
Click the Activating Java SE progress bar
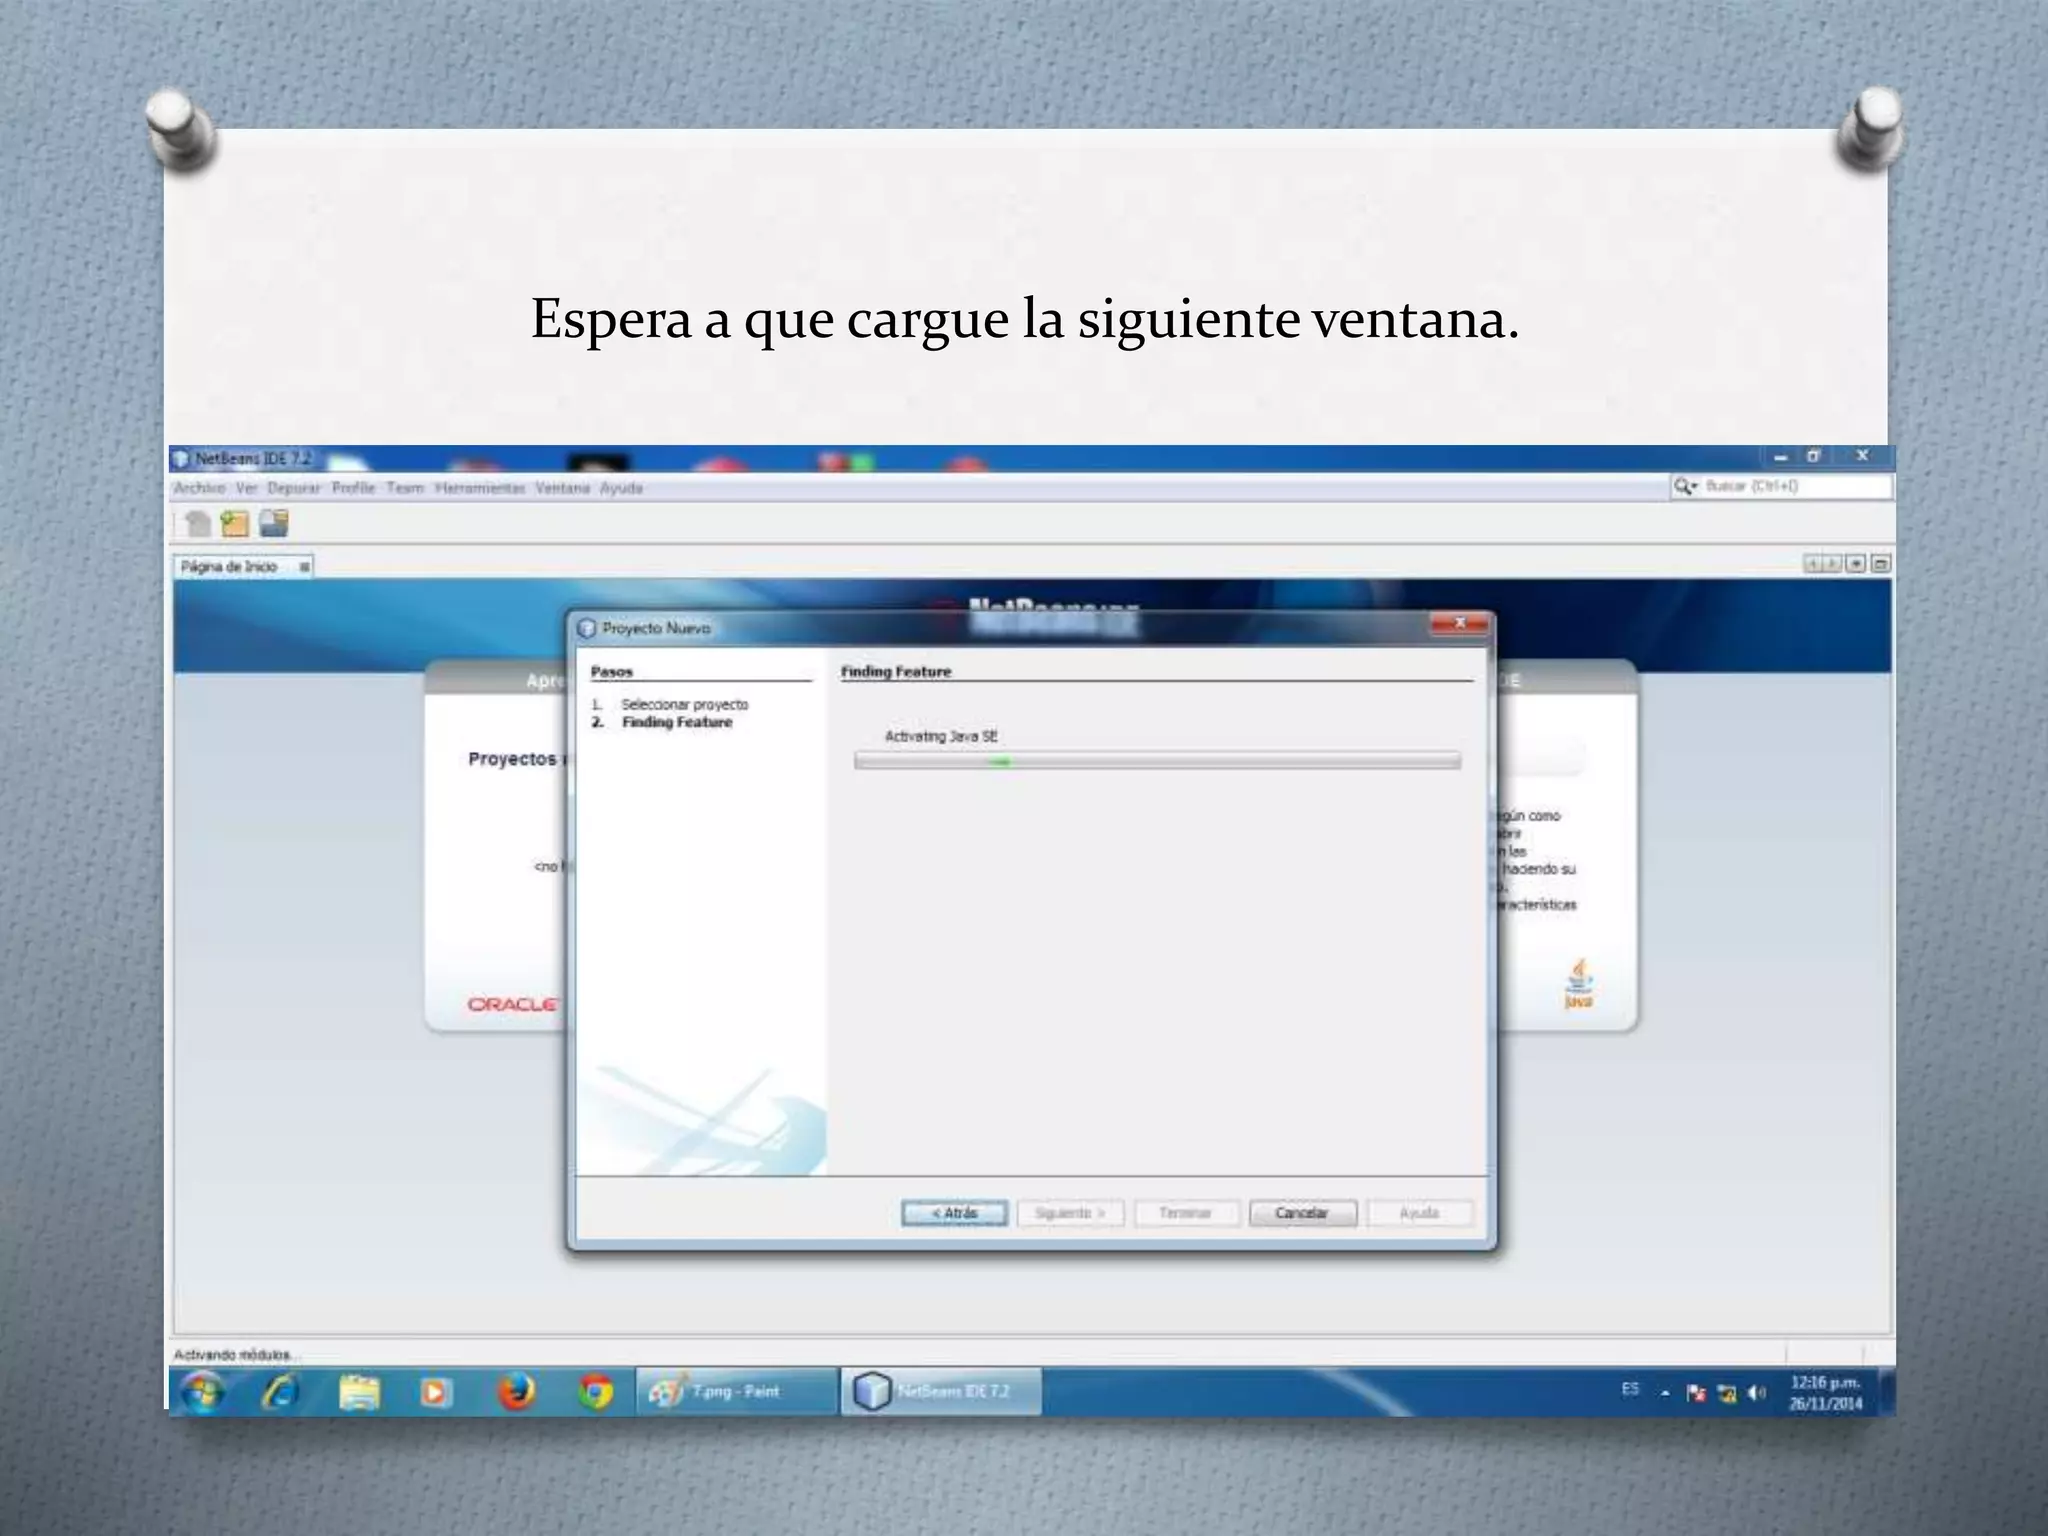(1157, 762)
